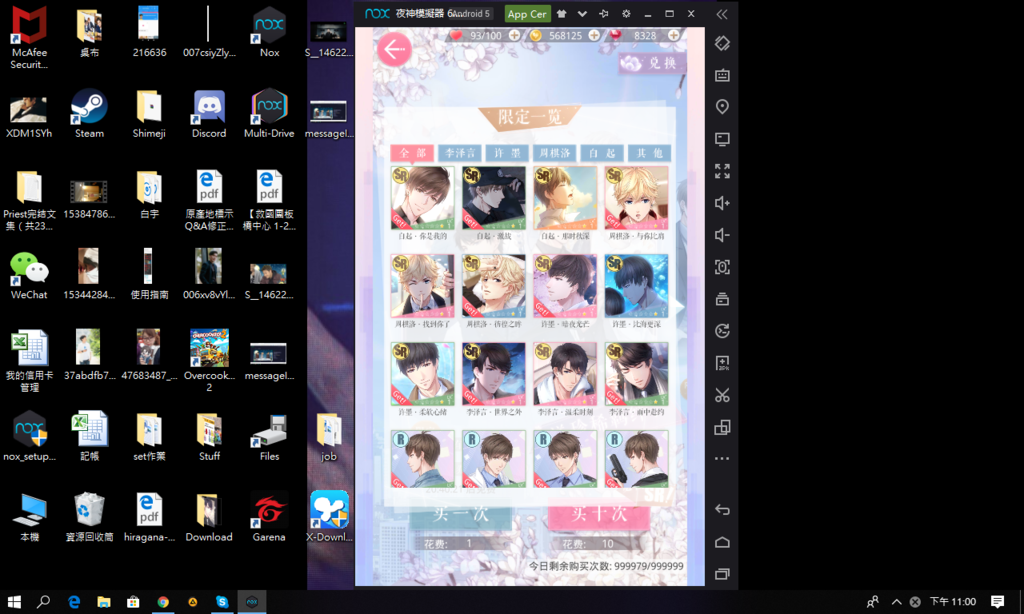Take a Nox screenshot

coord(722,267)
